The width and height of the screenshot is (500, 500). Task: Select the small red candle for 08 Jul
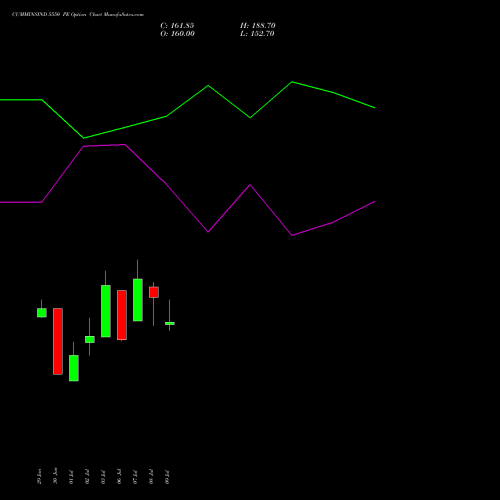point(154,292)
